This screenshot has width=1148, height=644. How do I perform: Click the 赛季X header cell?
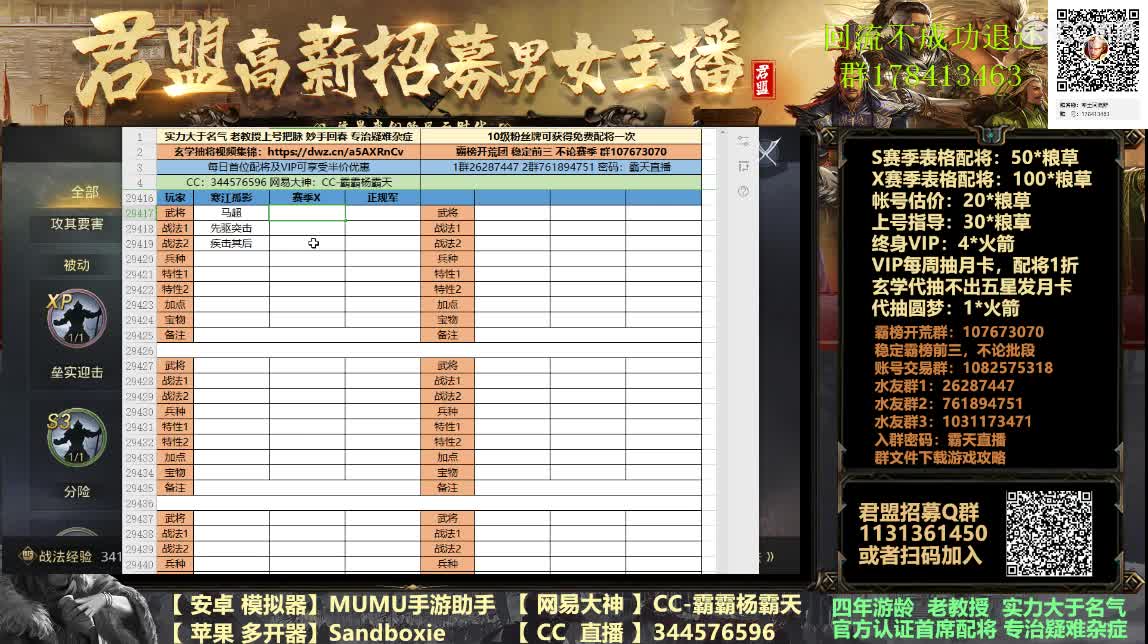coord(307,198)
